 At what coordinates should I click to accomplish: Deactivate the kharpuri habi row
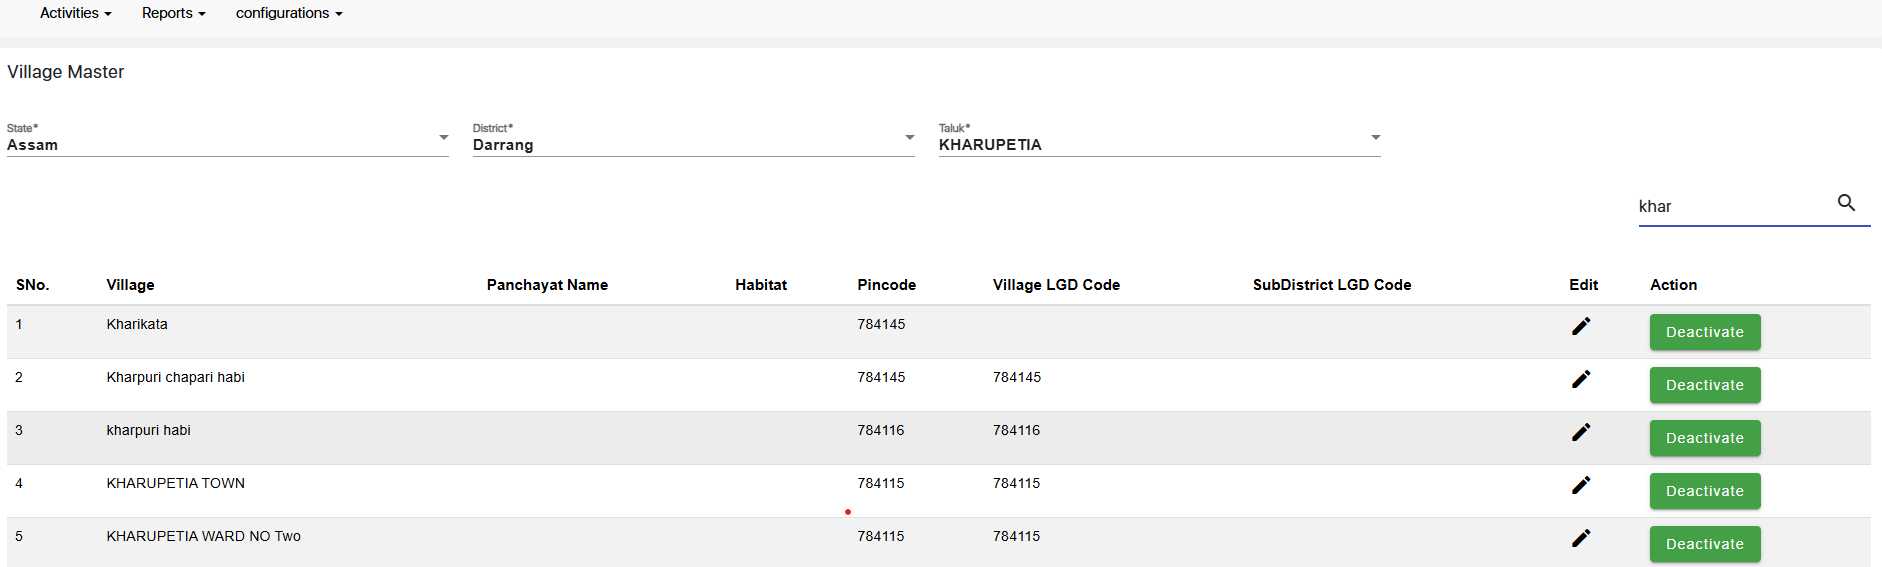click(1705, 438)
